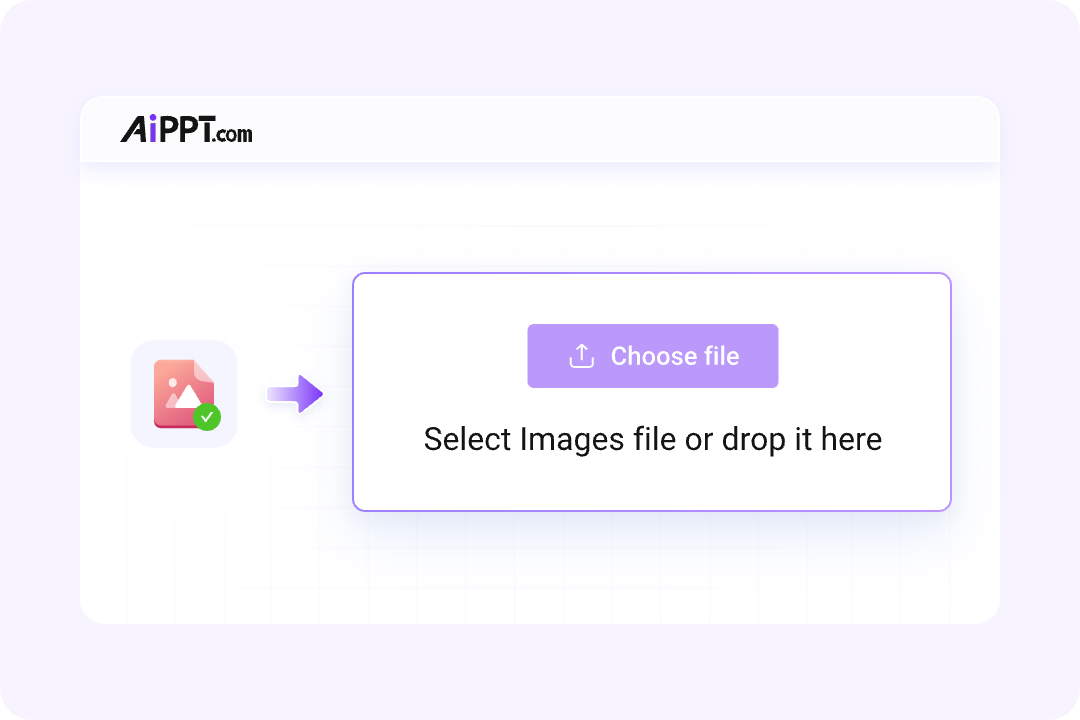Image resolution: width=1080 pixels, height=720 pixels.
Task: Click inside the purple-bordered upload drop zone
Action: (x=652, y=480)
